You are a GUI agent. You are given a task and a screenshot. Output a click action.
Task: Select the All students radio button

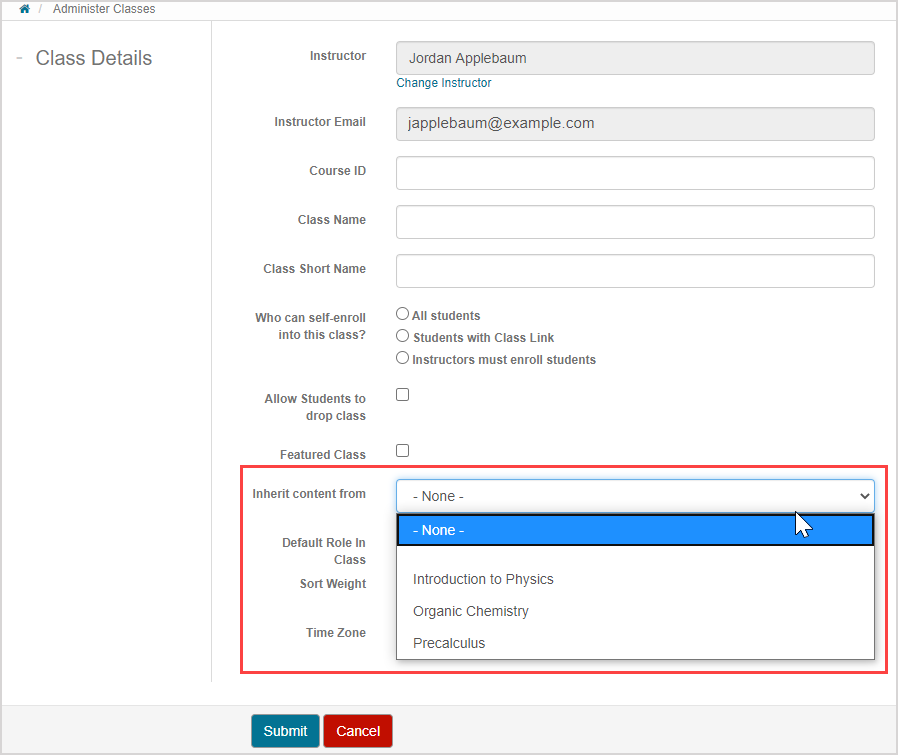pos(403,314)
